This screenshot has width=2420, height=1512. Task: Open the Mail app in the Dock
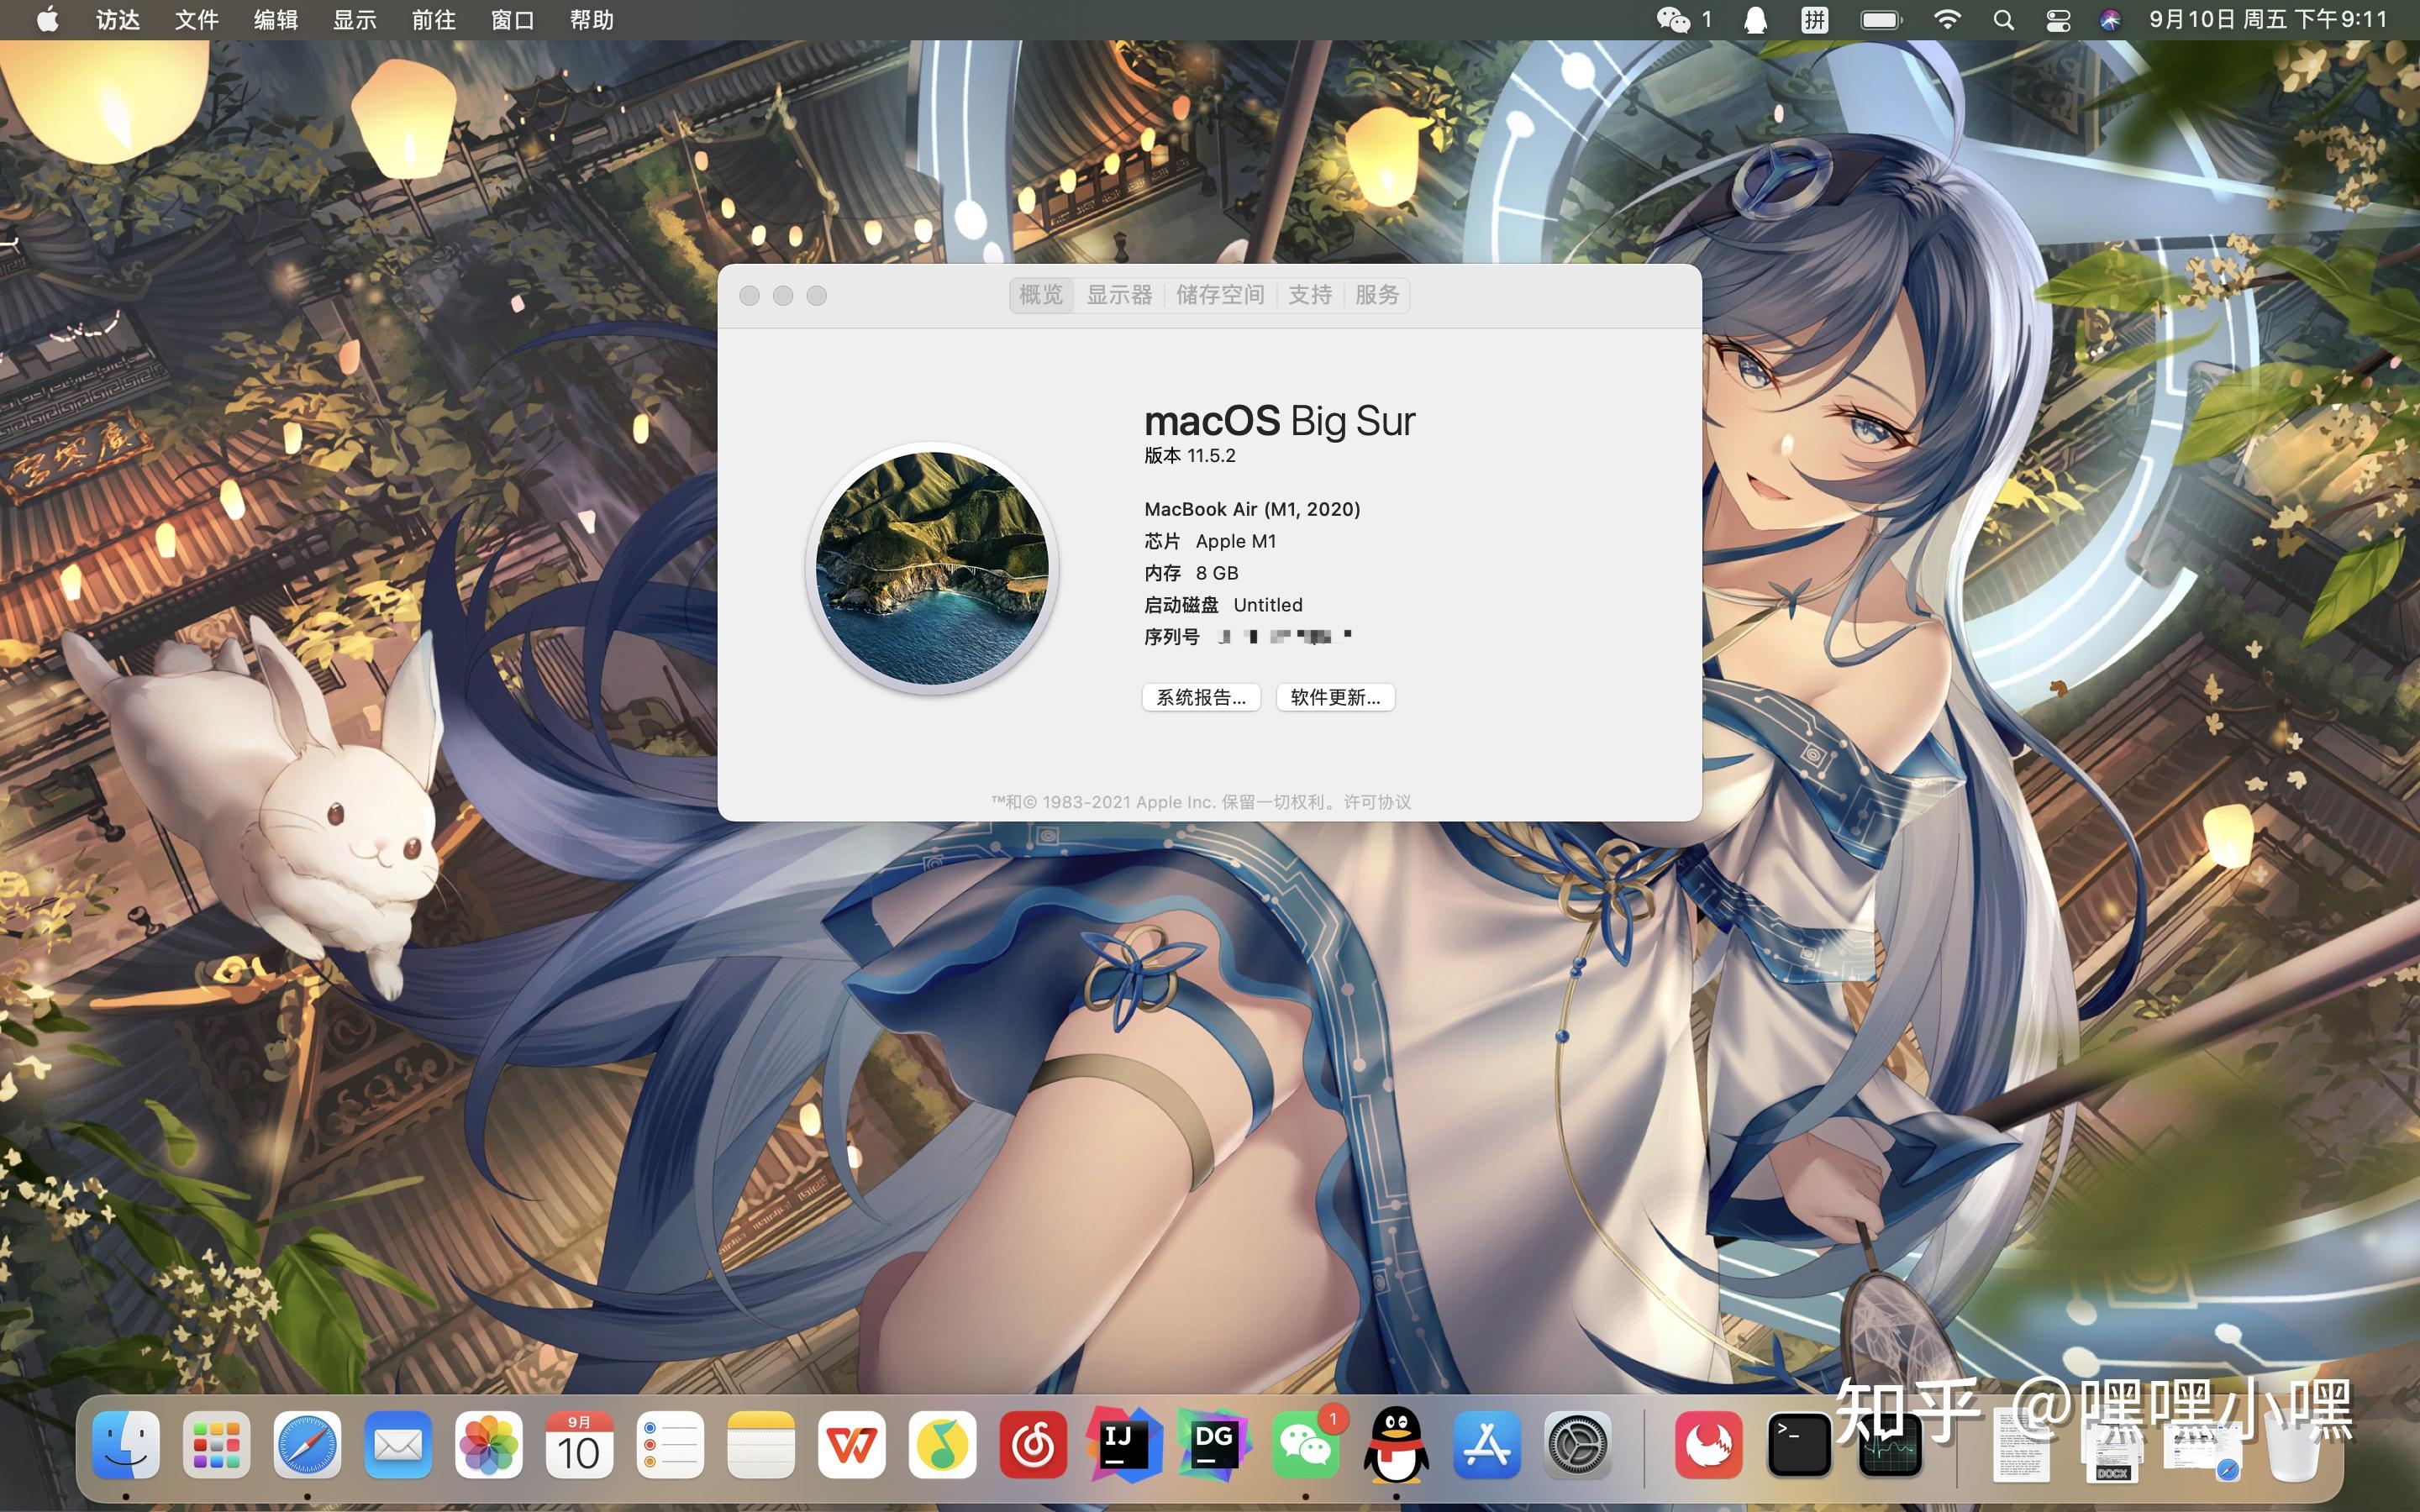click(398, 1444)
